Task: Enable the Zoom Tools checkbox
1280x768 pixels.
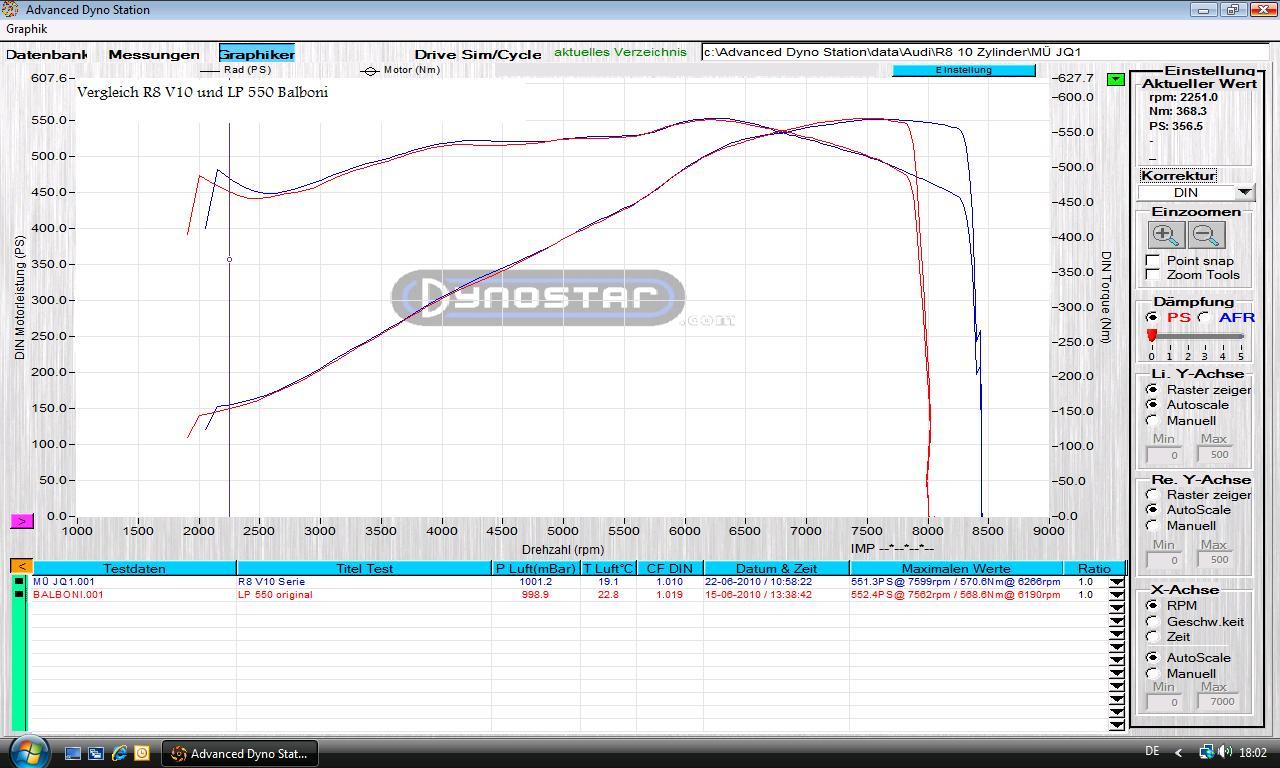Action: coord(1153,275)
